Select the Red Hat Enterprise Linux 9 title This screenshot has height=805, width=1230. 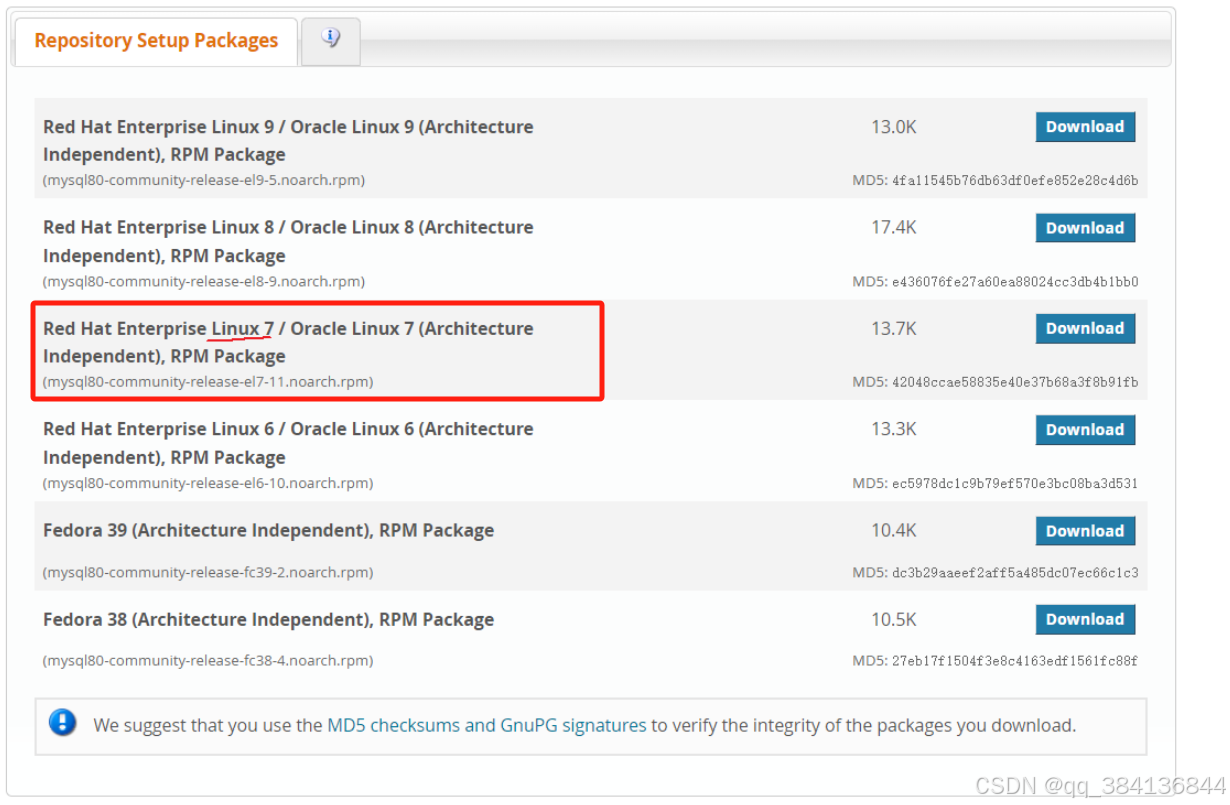(x=288, y=141)
